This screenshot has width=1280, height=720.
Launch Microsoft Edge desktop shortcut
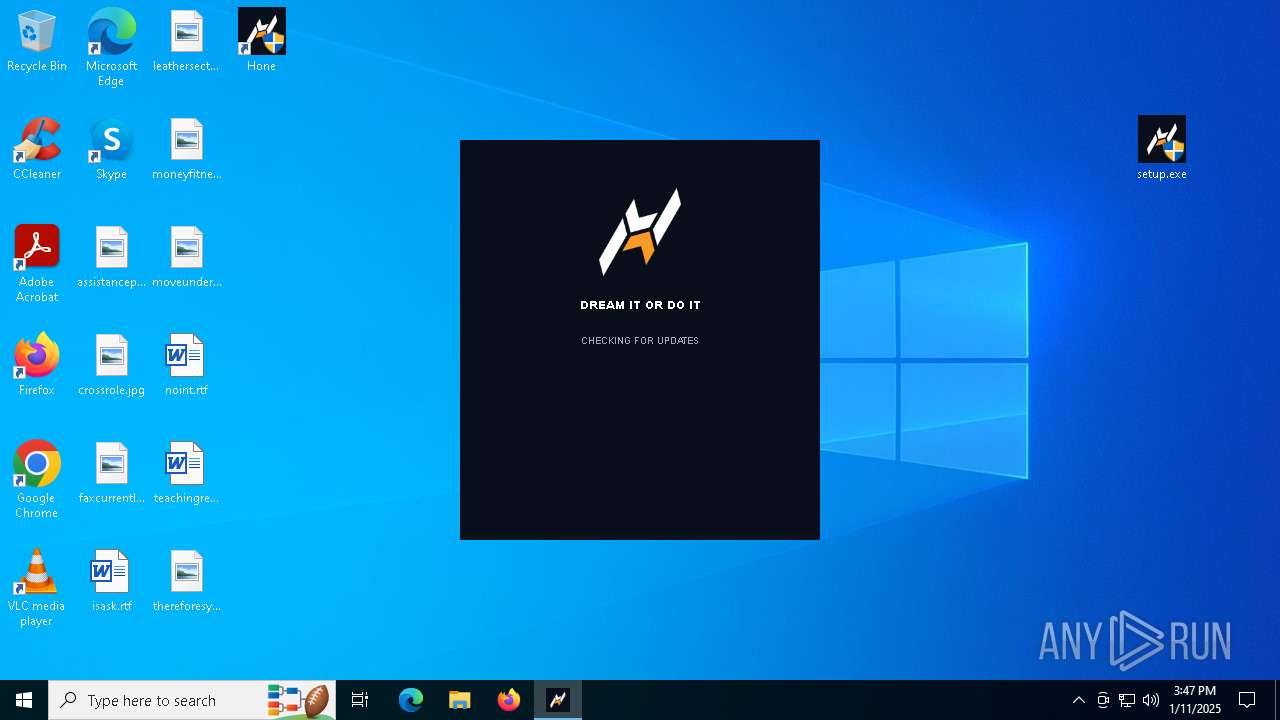[x=111, y=48]
